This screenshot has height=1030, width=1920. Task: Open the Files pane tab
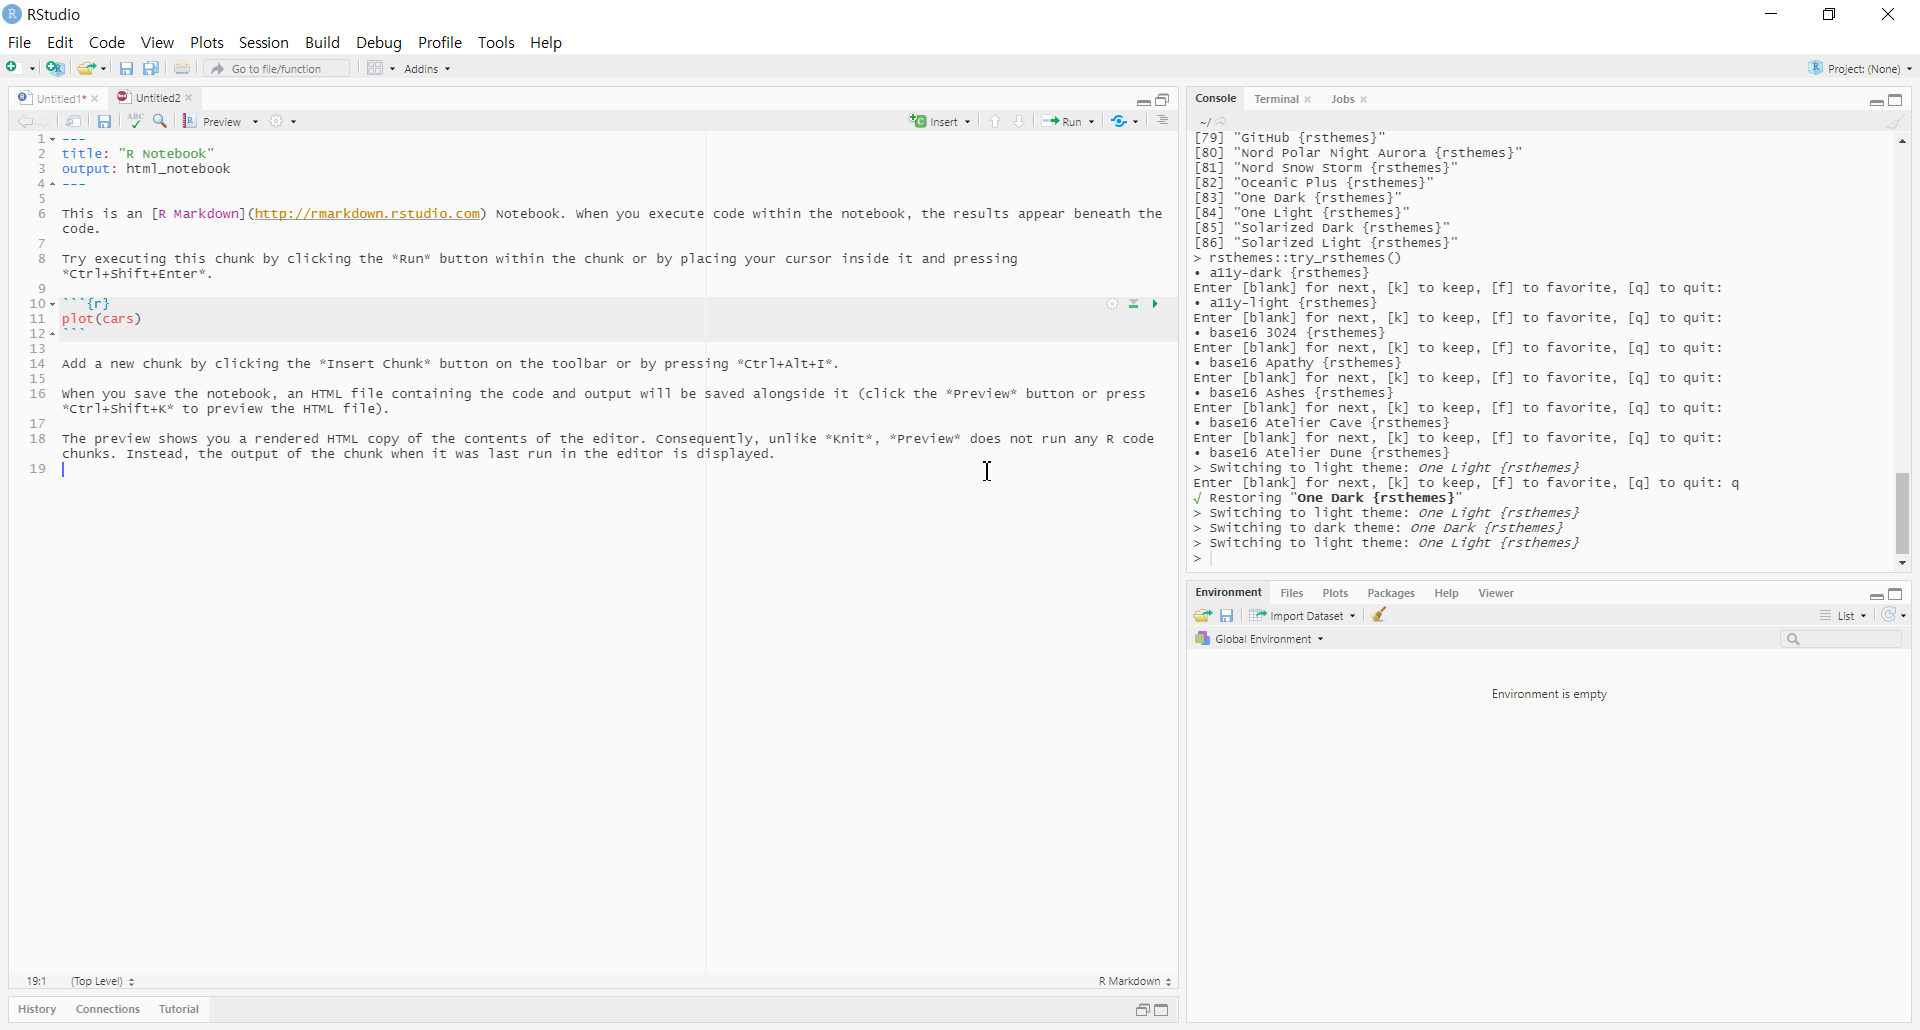click(x=1292, y=593)
